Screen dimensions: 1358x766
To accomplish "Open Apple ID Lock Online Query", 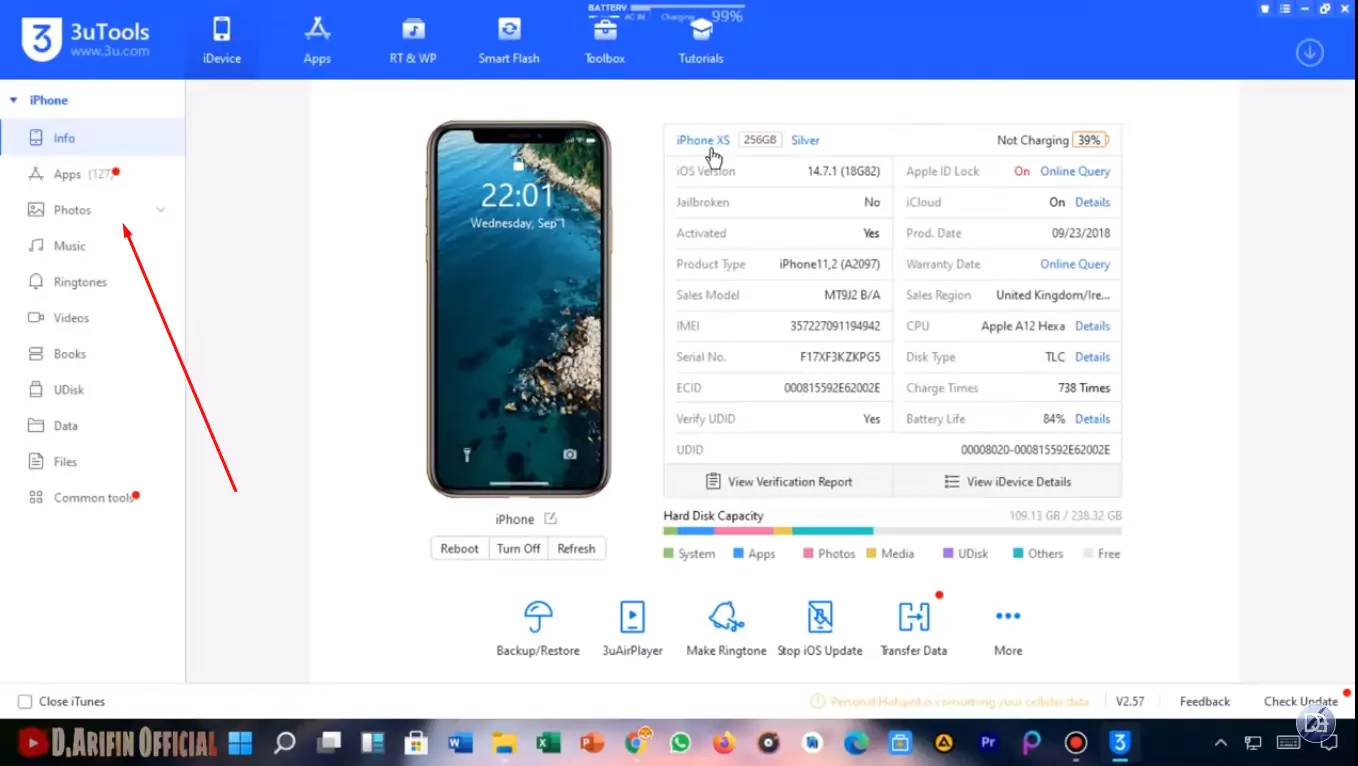I will [x=1075, y=171].
